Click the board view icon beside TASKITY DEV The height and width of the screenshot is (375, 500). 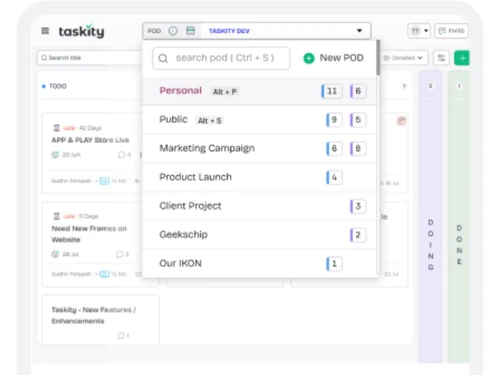[190, 31]
